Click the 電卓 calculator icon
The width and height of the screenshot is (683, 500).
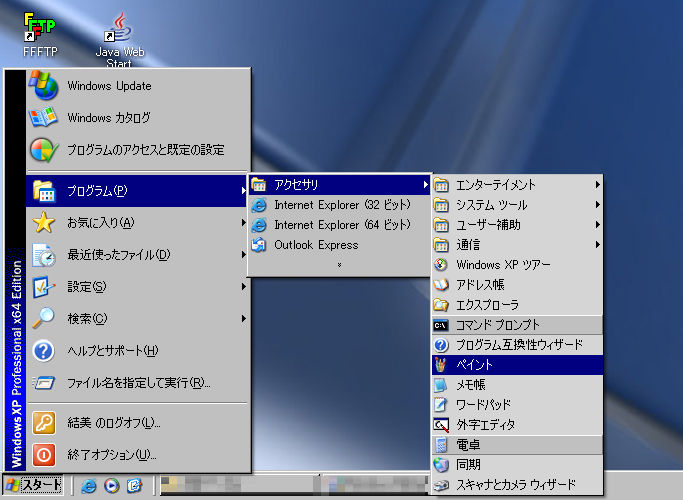pos(441,445)
